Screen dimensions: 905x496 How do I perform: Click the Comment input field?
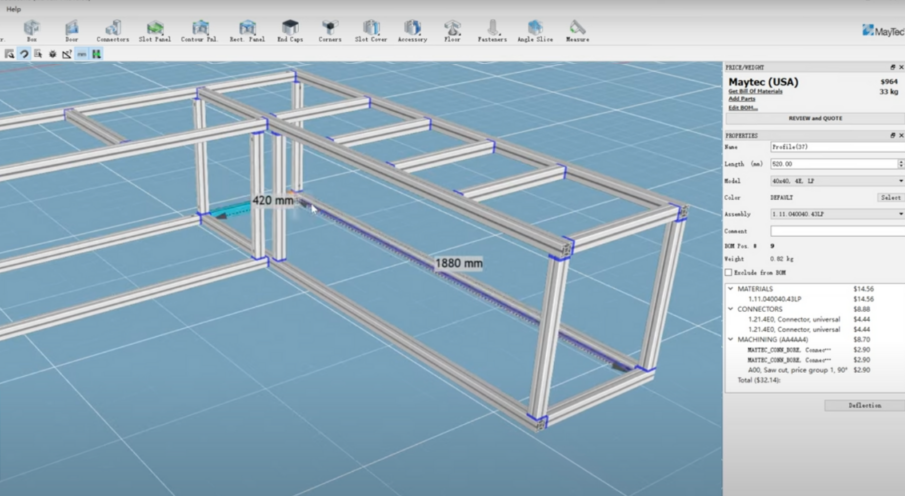click(x=837, y=231)
